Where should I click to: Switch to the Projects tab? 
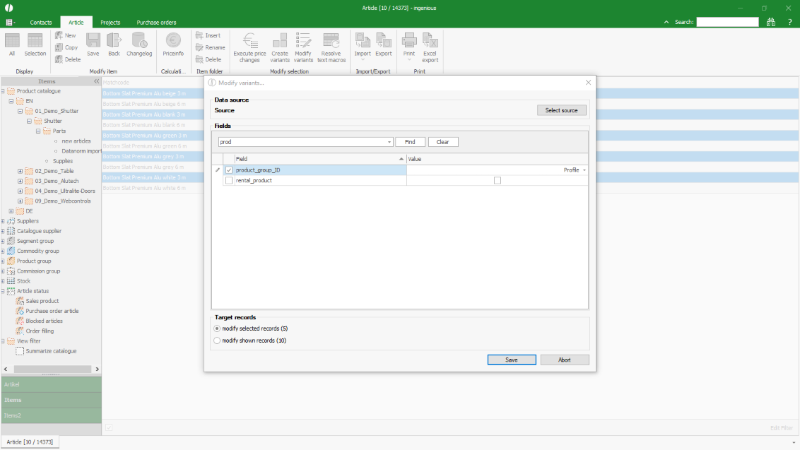click(110, 22)
